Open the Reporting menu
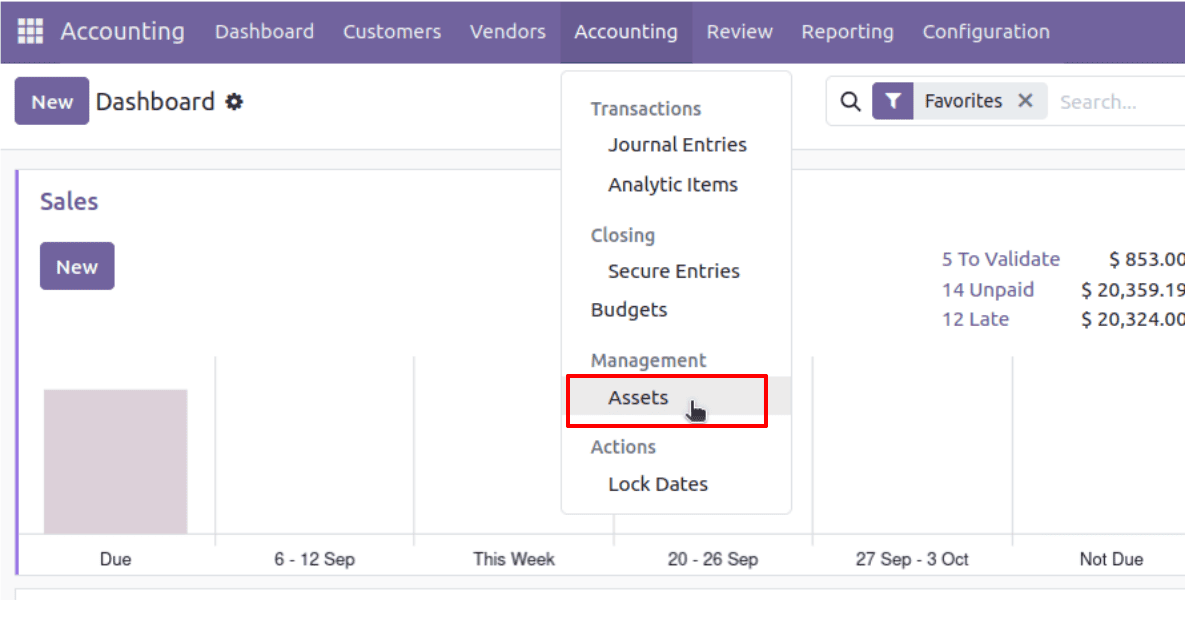The width and height of the screenshot is (1187, 623). click(847, 32)
